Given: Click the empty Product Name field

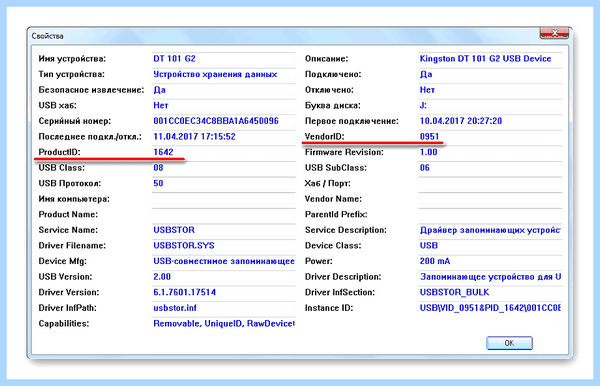Looking at the screenshot, I should click(224, 215).
